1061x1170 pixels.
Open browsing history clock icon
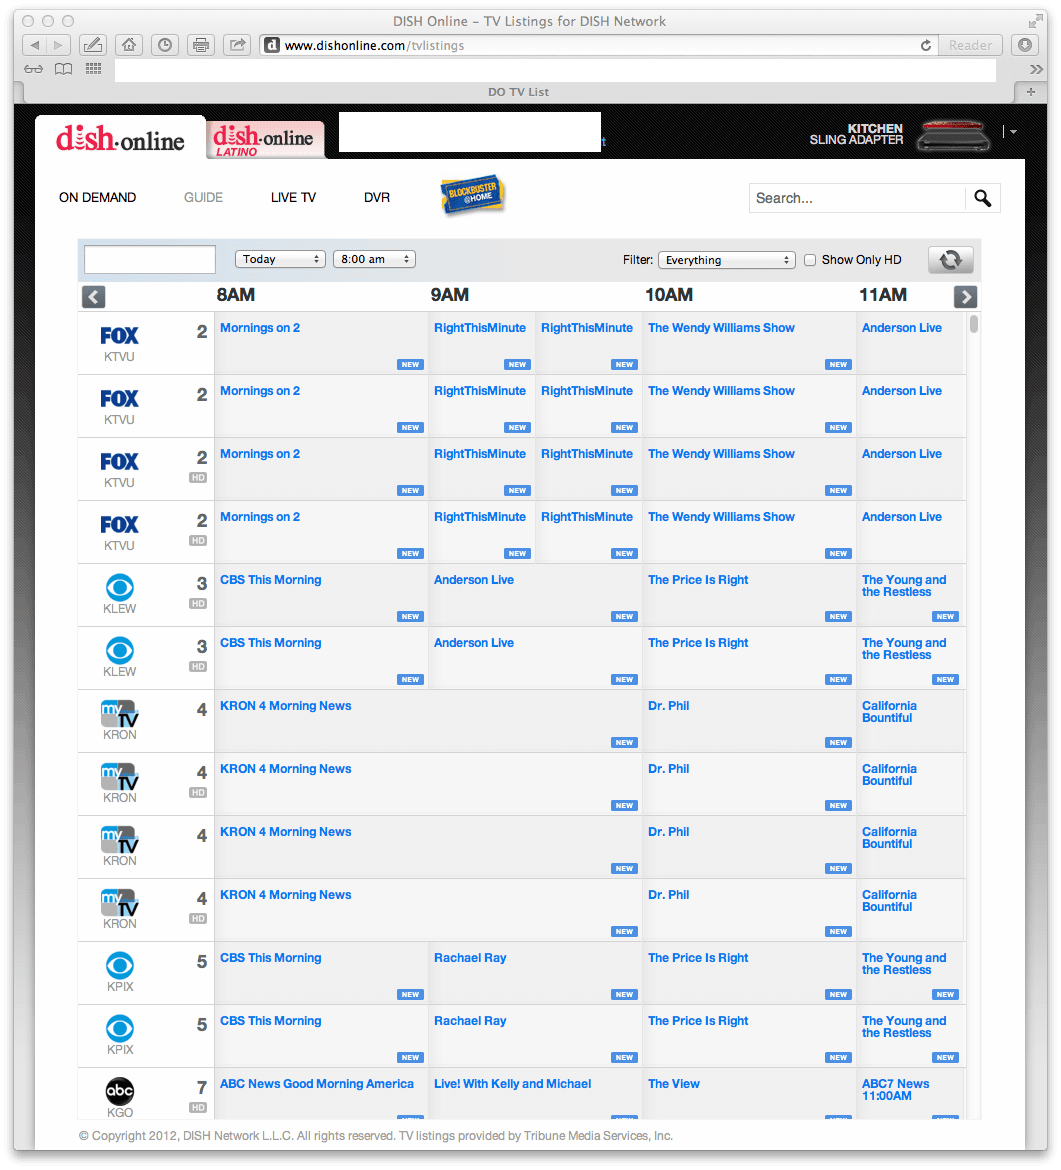click(165, 46)
